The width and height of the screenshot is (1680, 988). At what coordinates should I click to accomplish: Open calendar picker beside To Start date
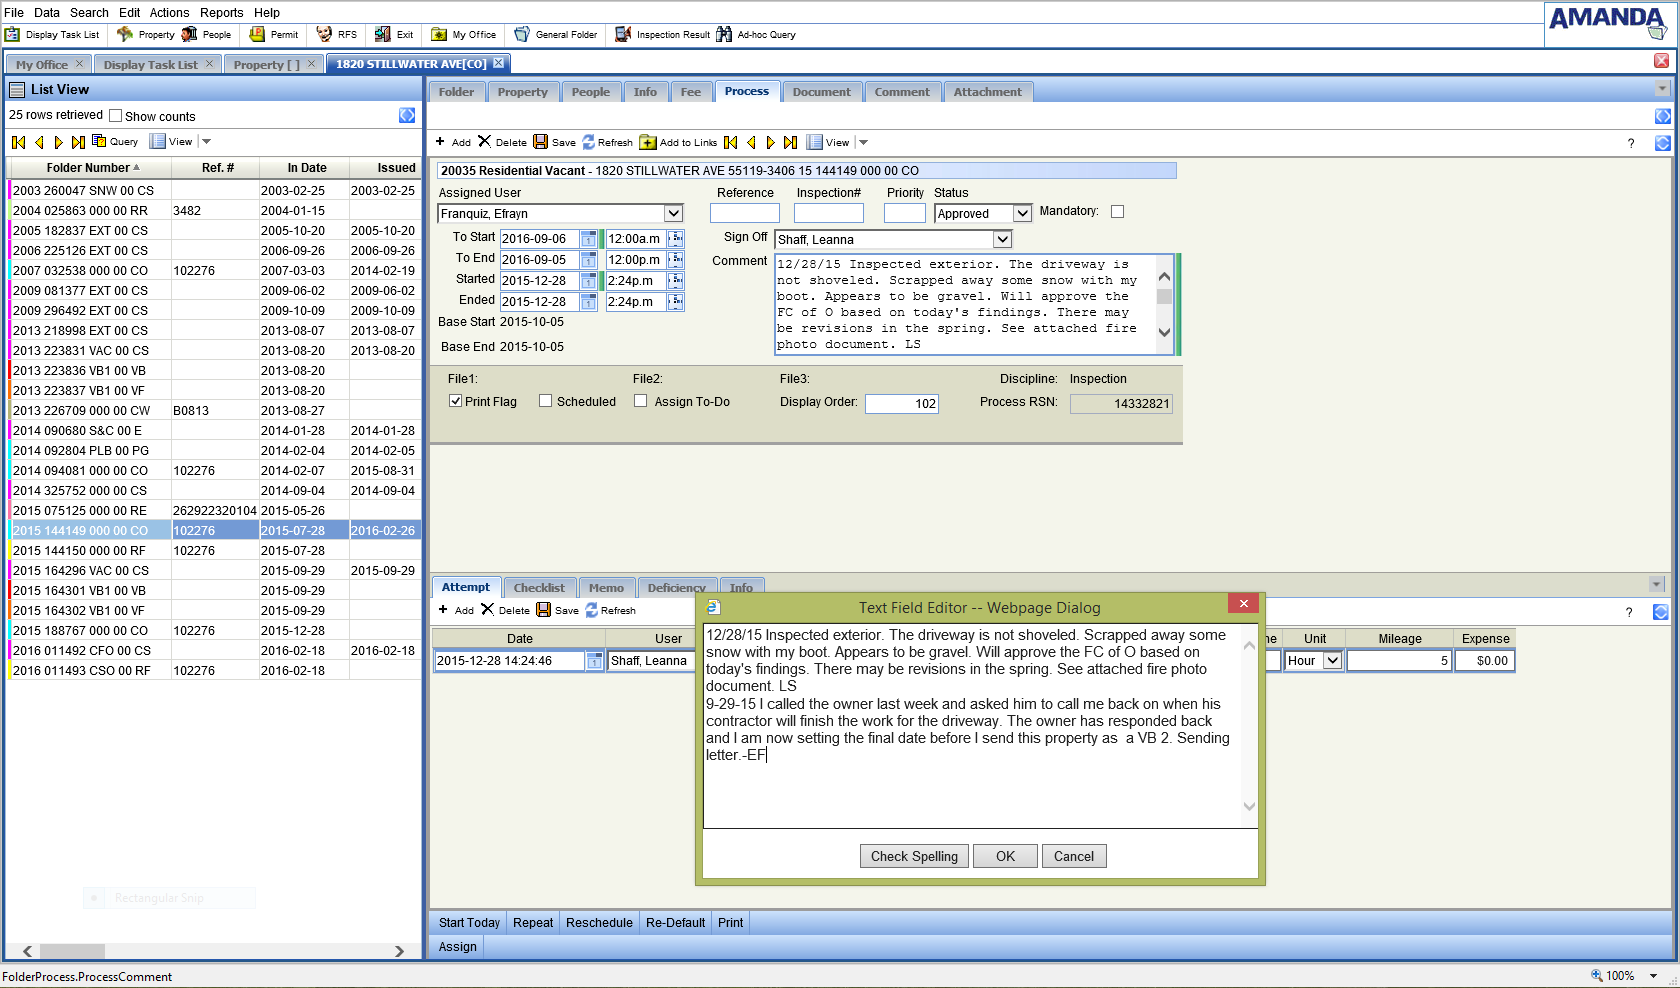[589, 239]
